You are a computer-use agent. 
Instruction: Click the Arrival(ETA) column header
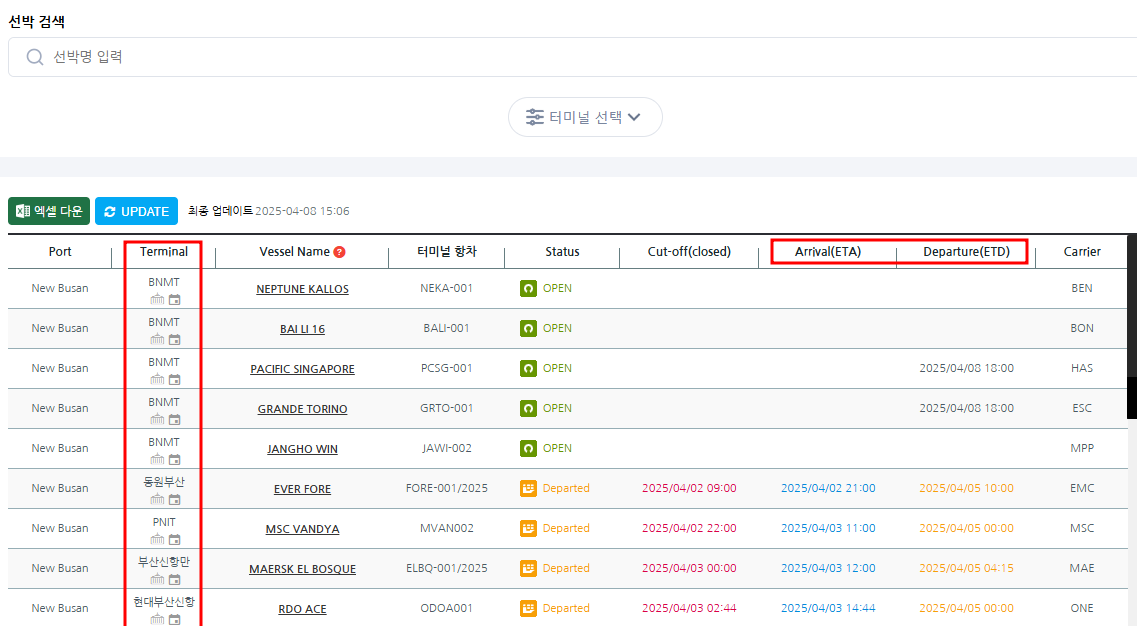point(828,252)
